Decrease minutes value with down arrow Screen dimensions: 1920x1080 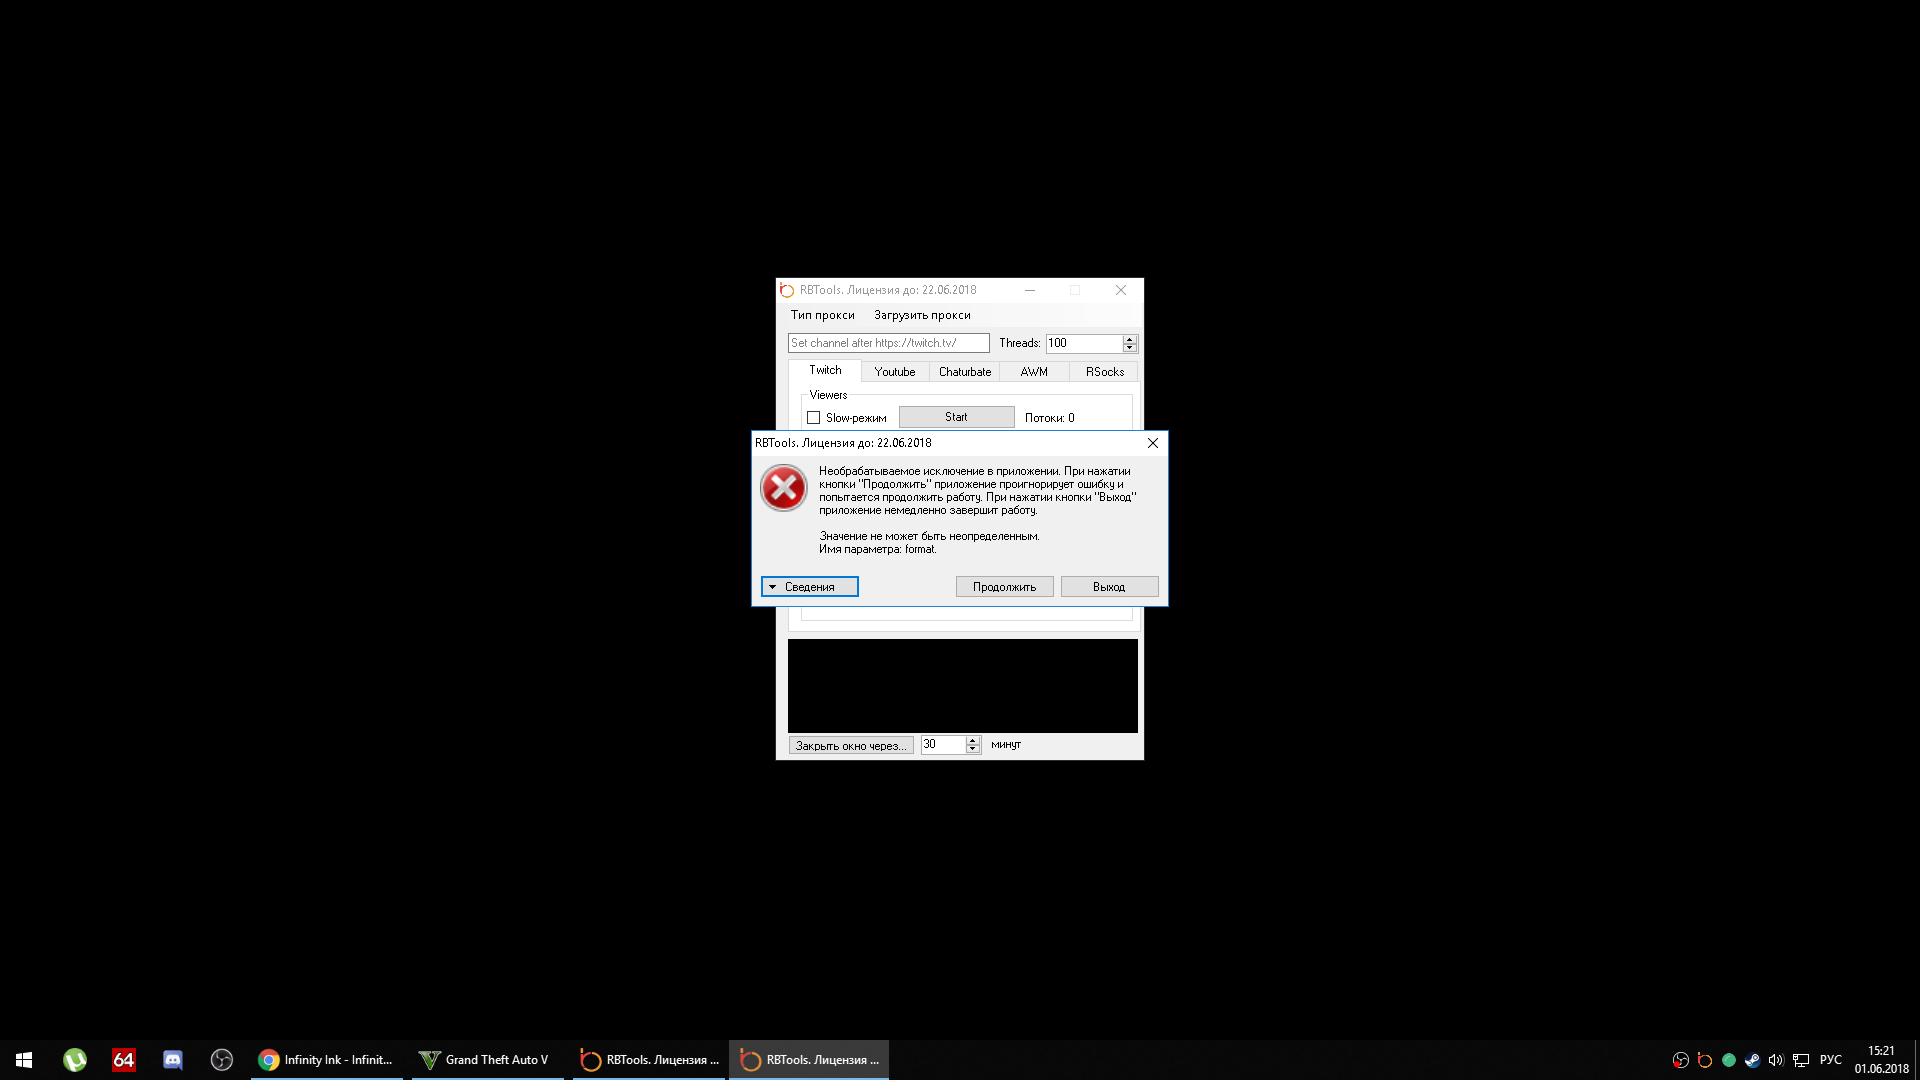click(x=973, y=749)
